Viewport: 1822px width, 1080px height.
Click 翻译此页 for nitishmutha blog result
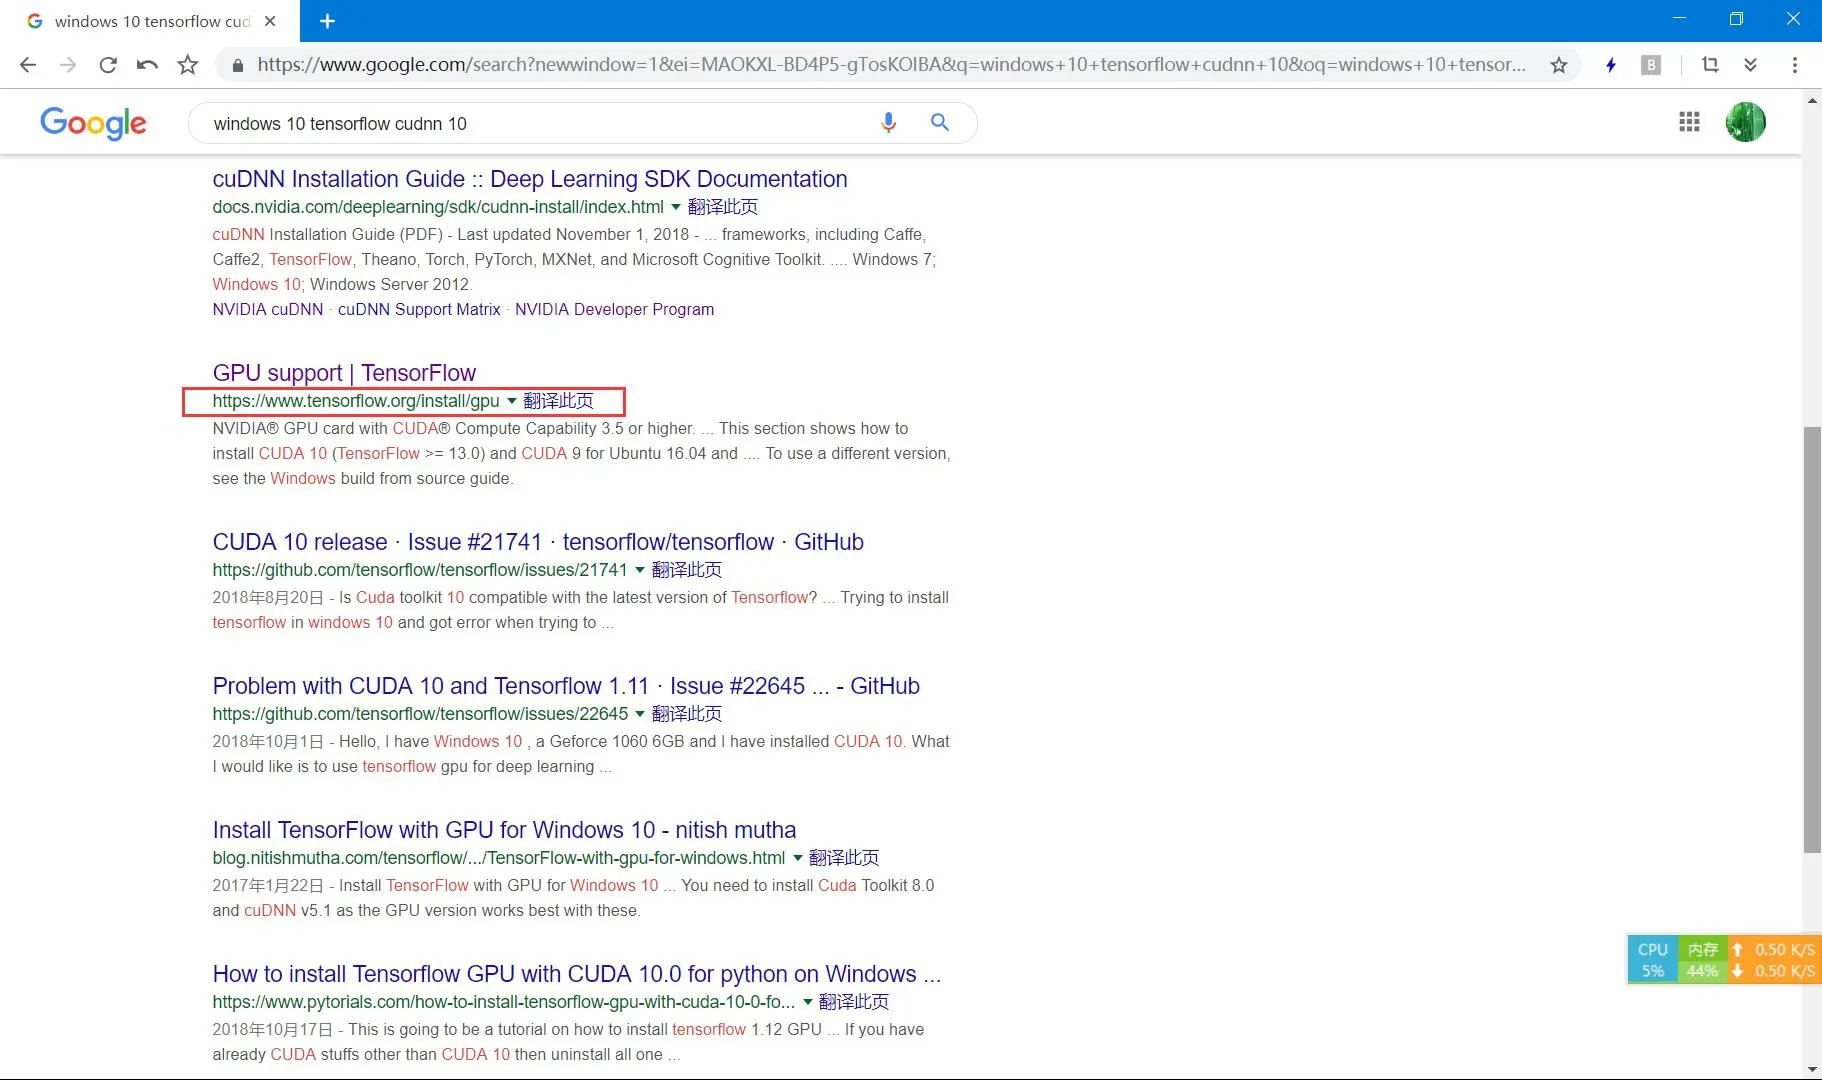844,858
